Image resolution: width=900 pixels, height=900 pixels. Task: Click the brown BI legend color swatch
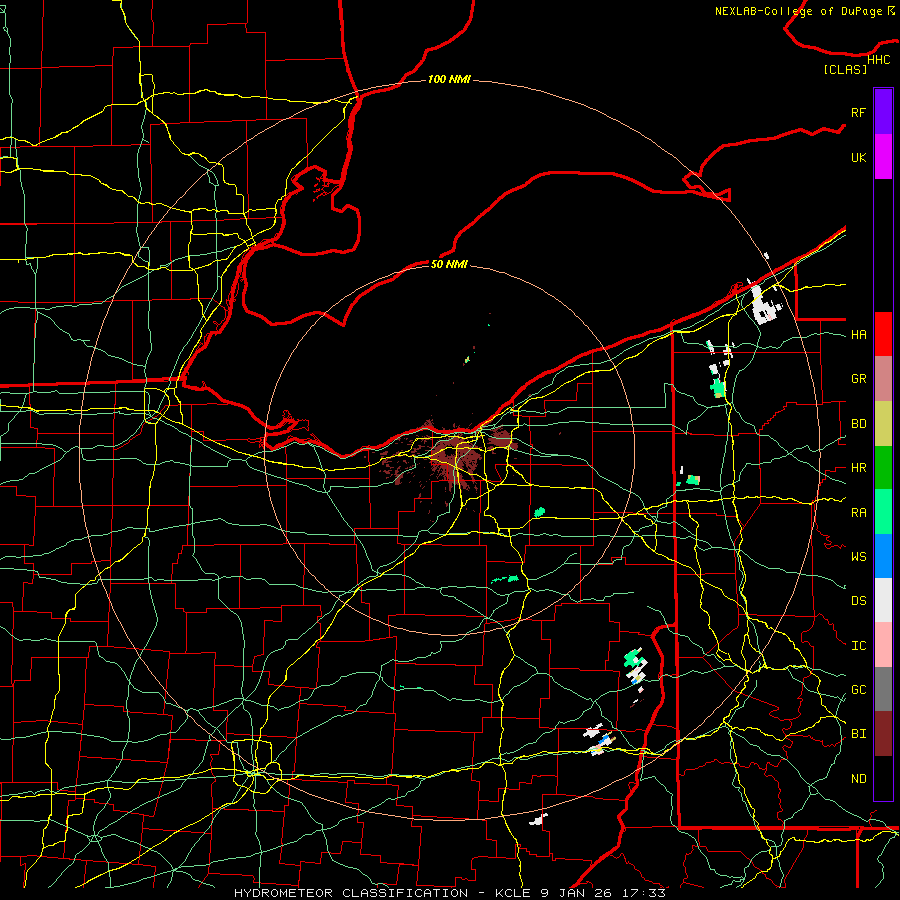883,734
